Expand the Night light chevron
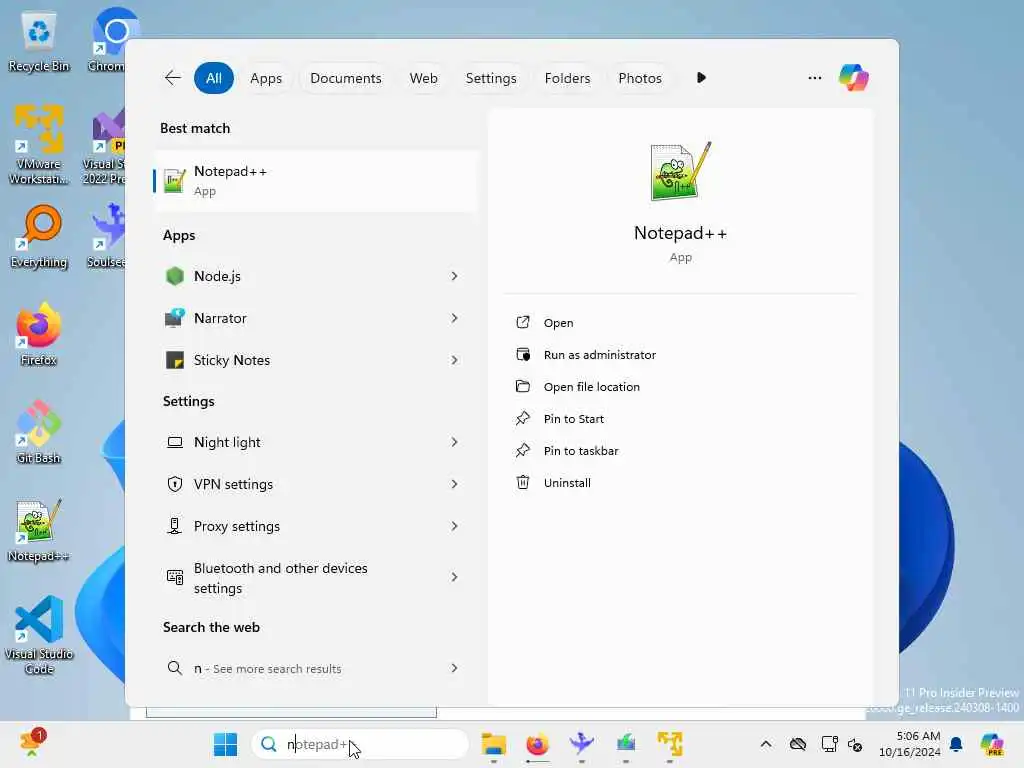This screenshot has height=768, width=1024. tap(454, 442)
